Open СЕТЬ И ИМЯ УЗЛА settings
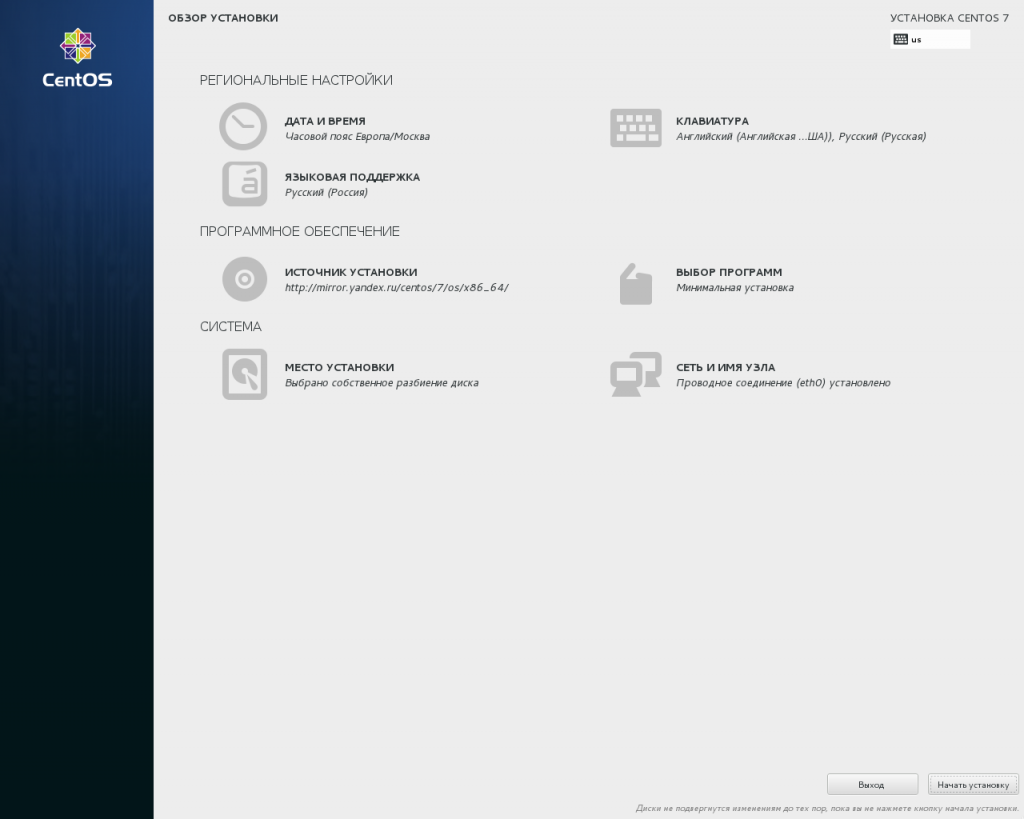This screenshot has width=1024, height=819. [x=725, y=367]
